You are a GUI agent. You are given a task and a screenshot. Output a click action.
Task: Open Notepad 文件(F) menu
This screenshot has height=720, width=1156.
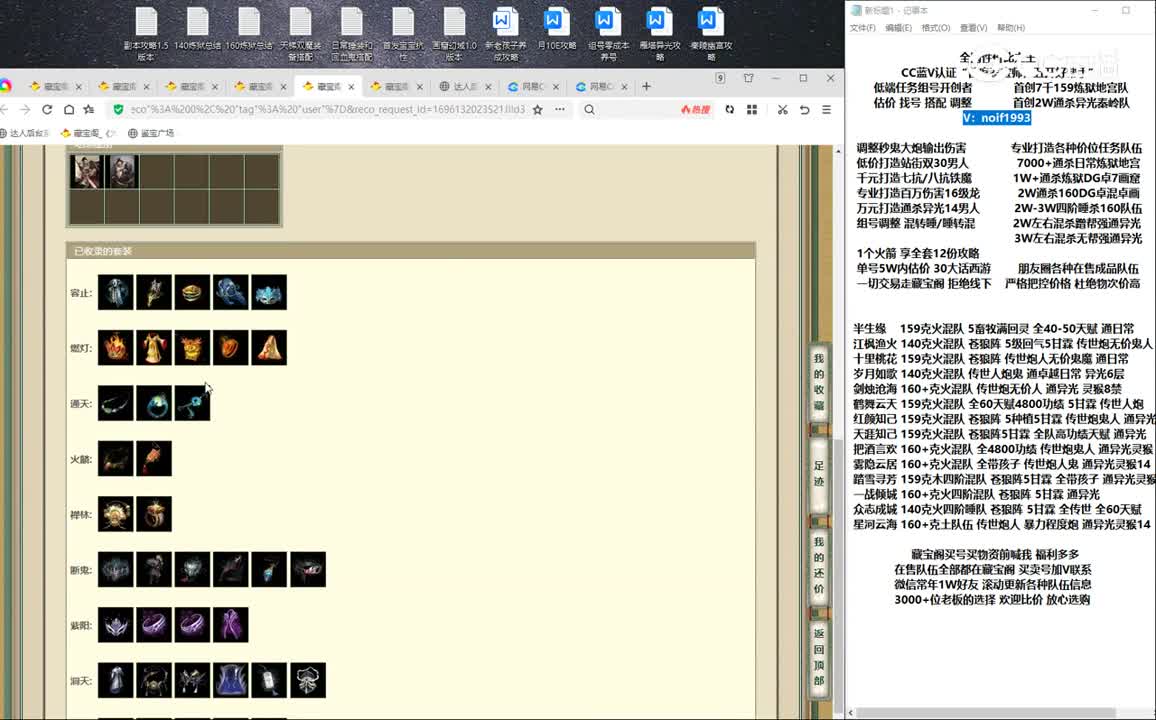click(x=863, y=28)
